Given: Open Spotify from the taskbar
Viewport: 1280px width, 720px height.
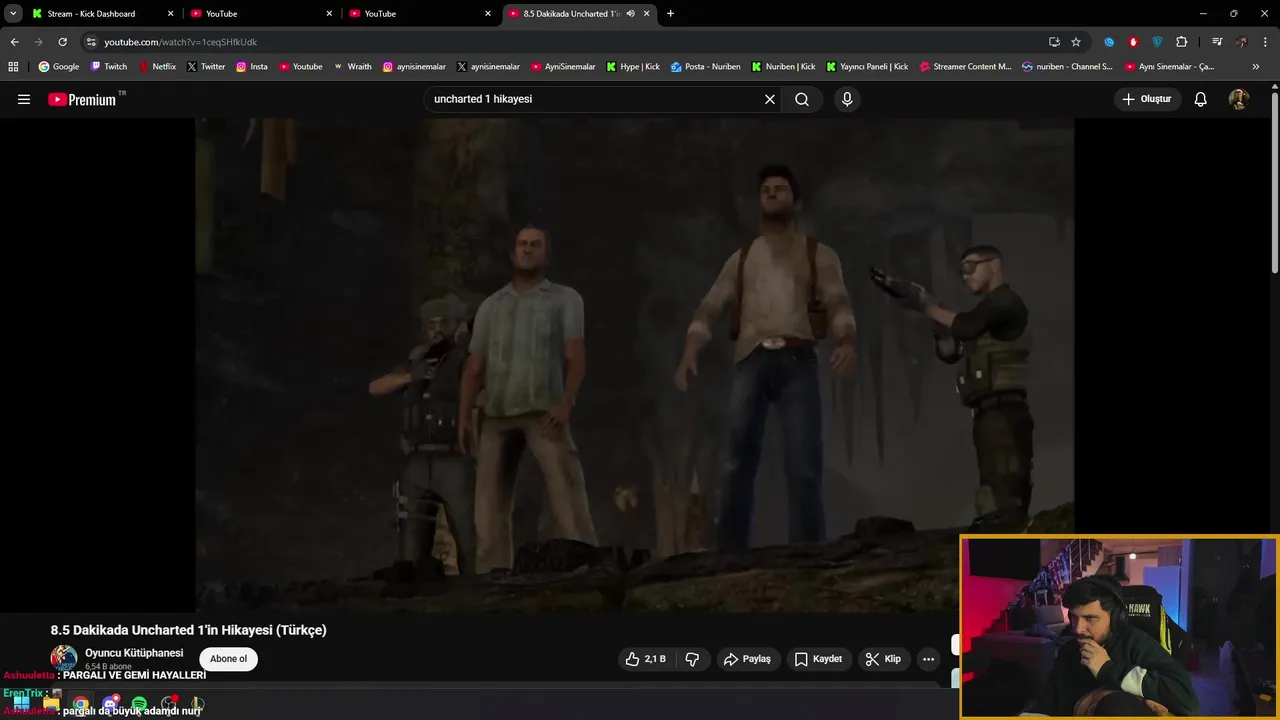Looking at the screenshot, I should click(x=139, y=704).
